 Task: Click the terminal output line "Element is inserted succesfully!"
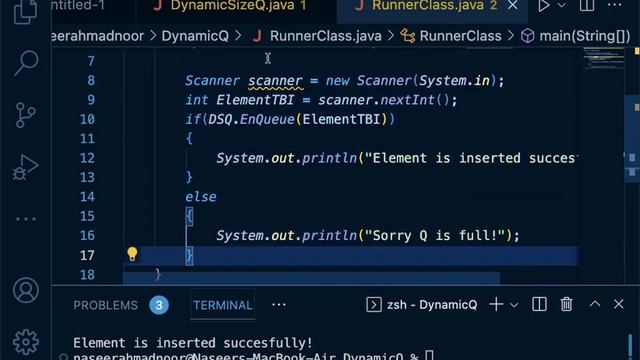[x=193, y=343]
